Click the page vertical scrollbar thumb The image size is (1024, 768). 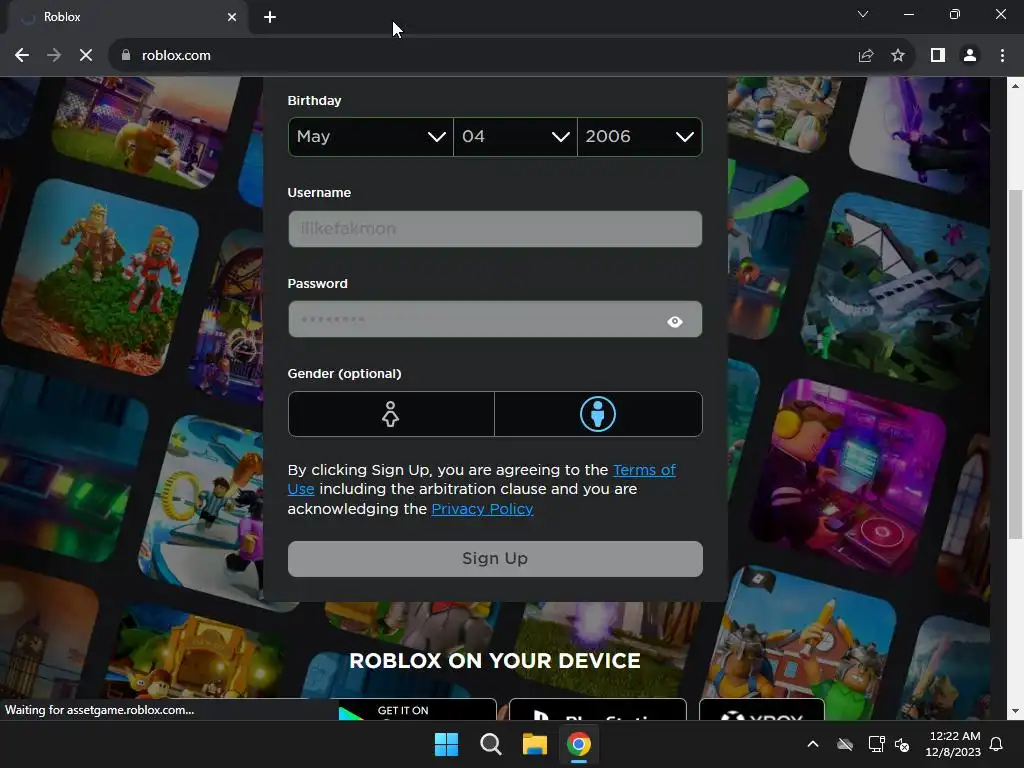(1015, 364)
